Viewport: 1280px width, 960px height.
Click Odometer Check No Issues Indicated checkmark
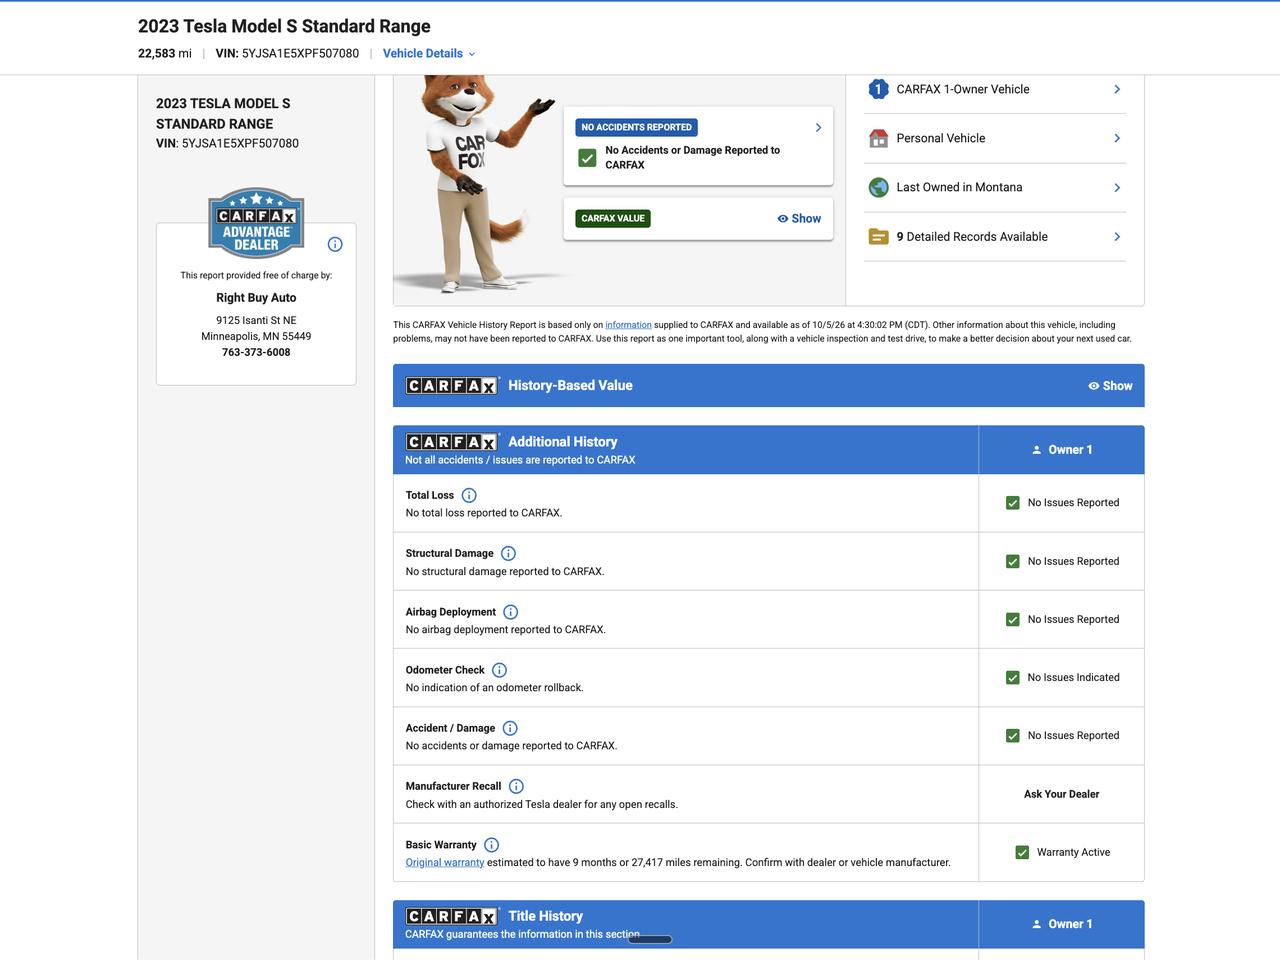(x=1013, y=677)
